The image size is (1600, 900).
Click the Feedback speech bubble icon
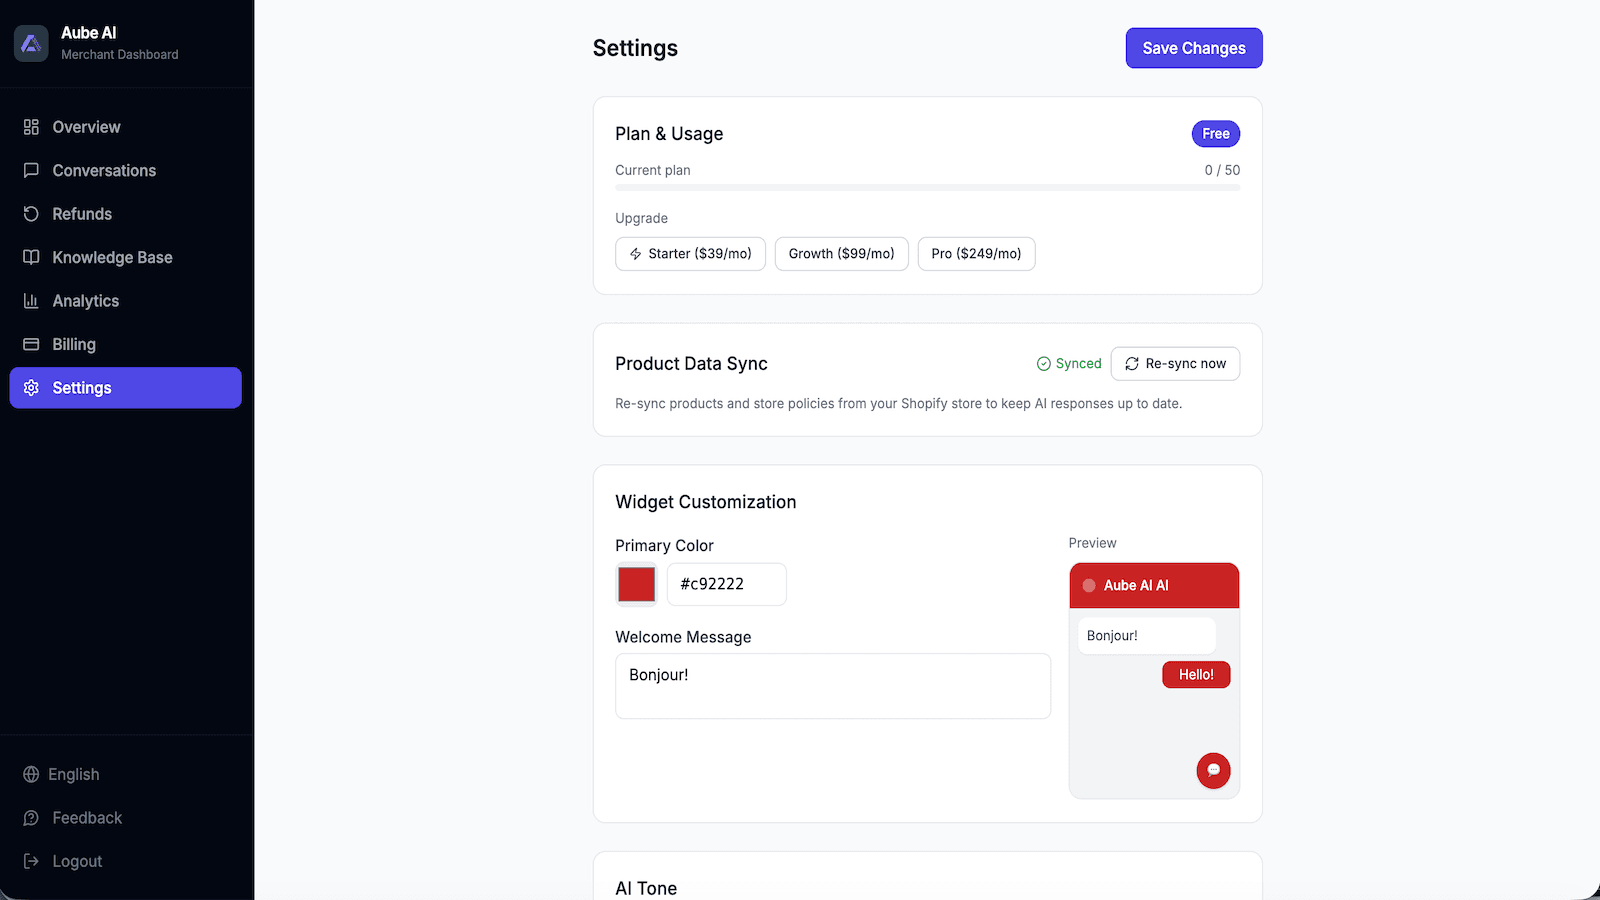pos(31,818)
